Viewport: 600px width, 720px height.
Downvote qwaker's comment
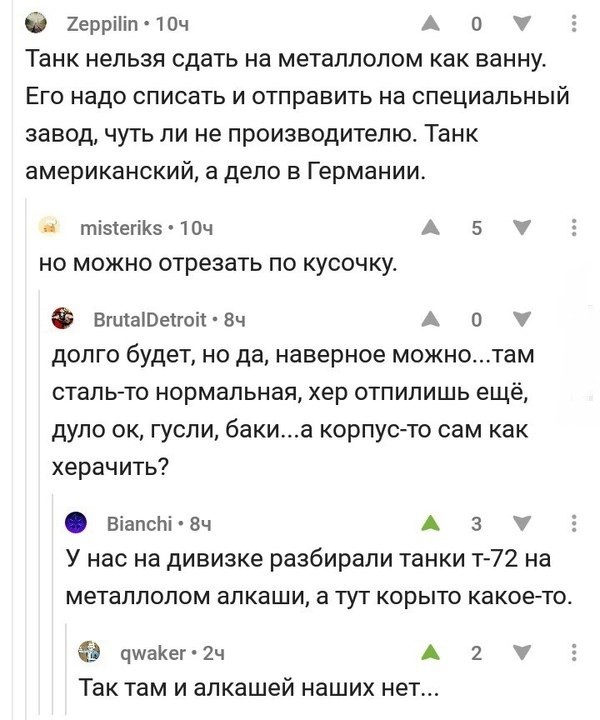pyautogui.click(x=523, y=654)
